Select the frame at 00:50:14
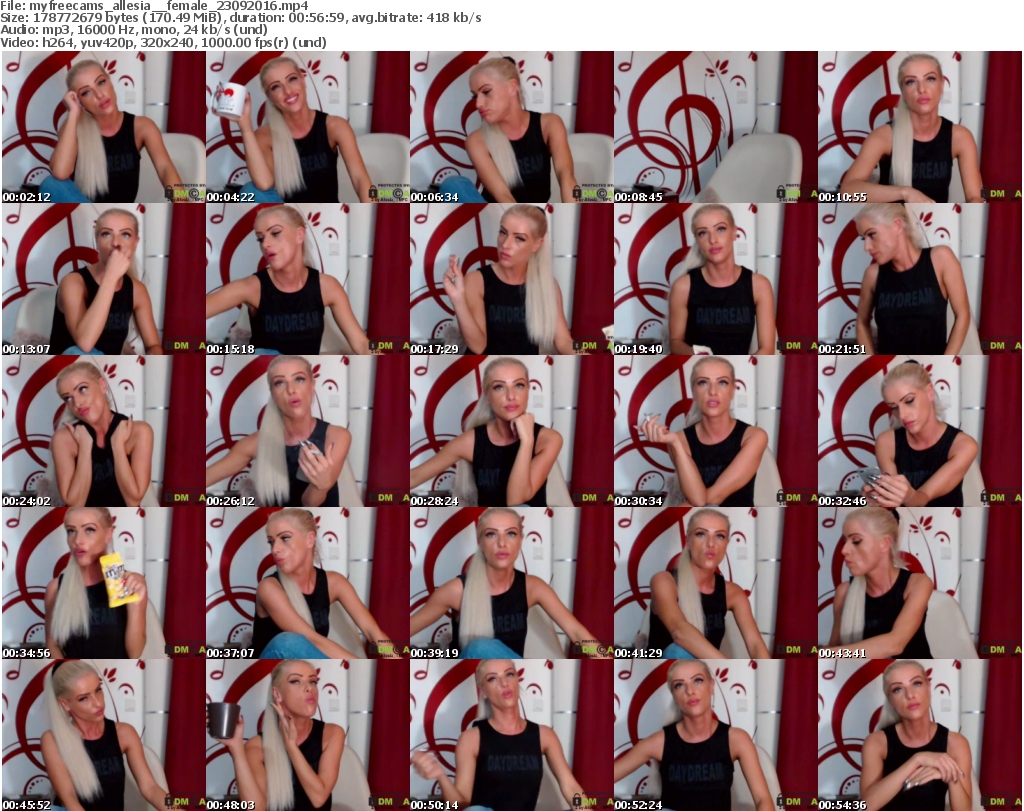 512,735
